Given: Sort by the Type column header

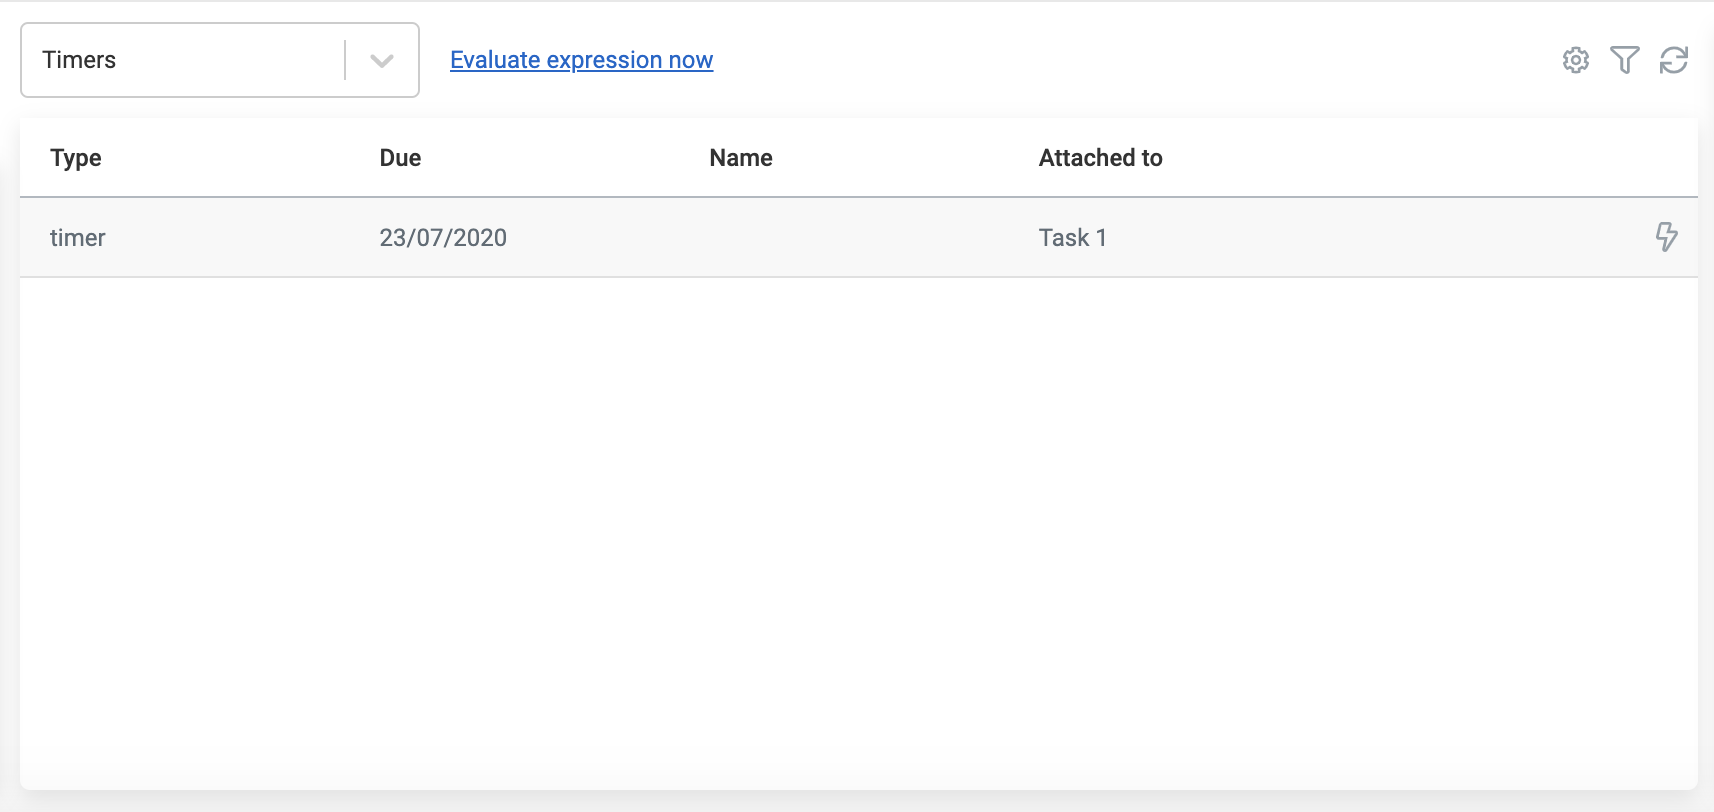Looking at the screenshot, I should click(x=76, y=158).
